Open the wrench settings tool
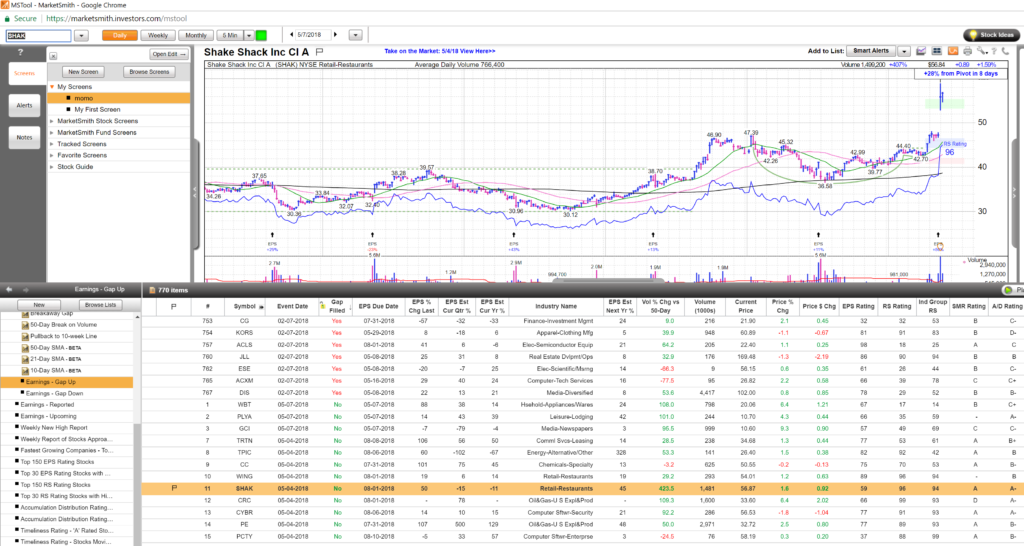 click(982, 51)
